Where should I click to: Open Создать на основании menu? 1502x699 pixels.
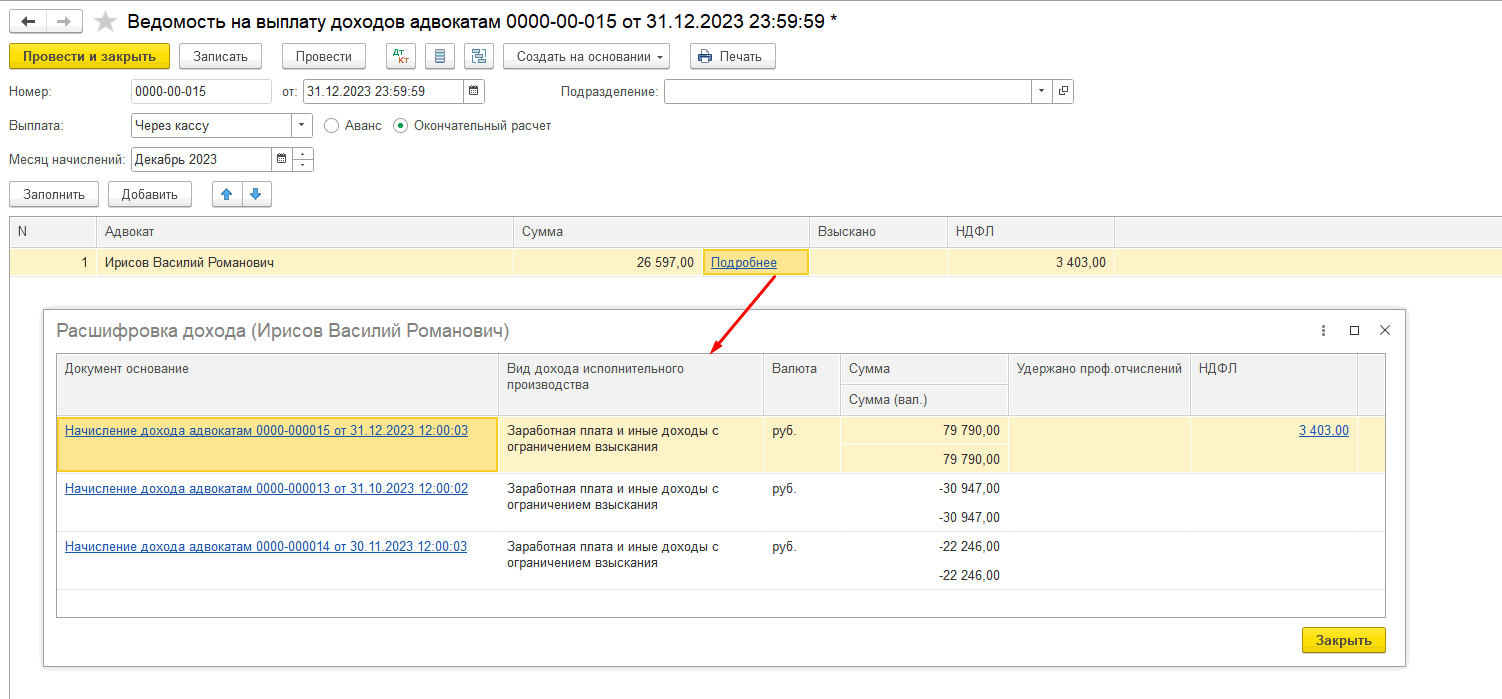586,56
